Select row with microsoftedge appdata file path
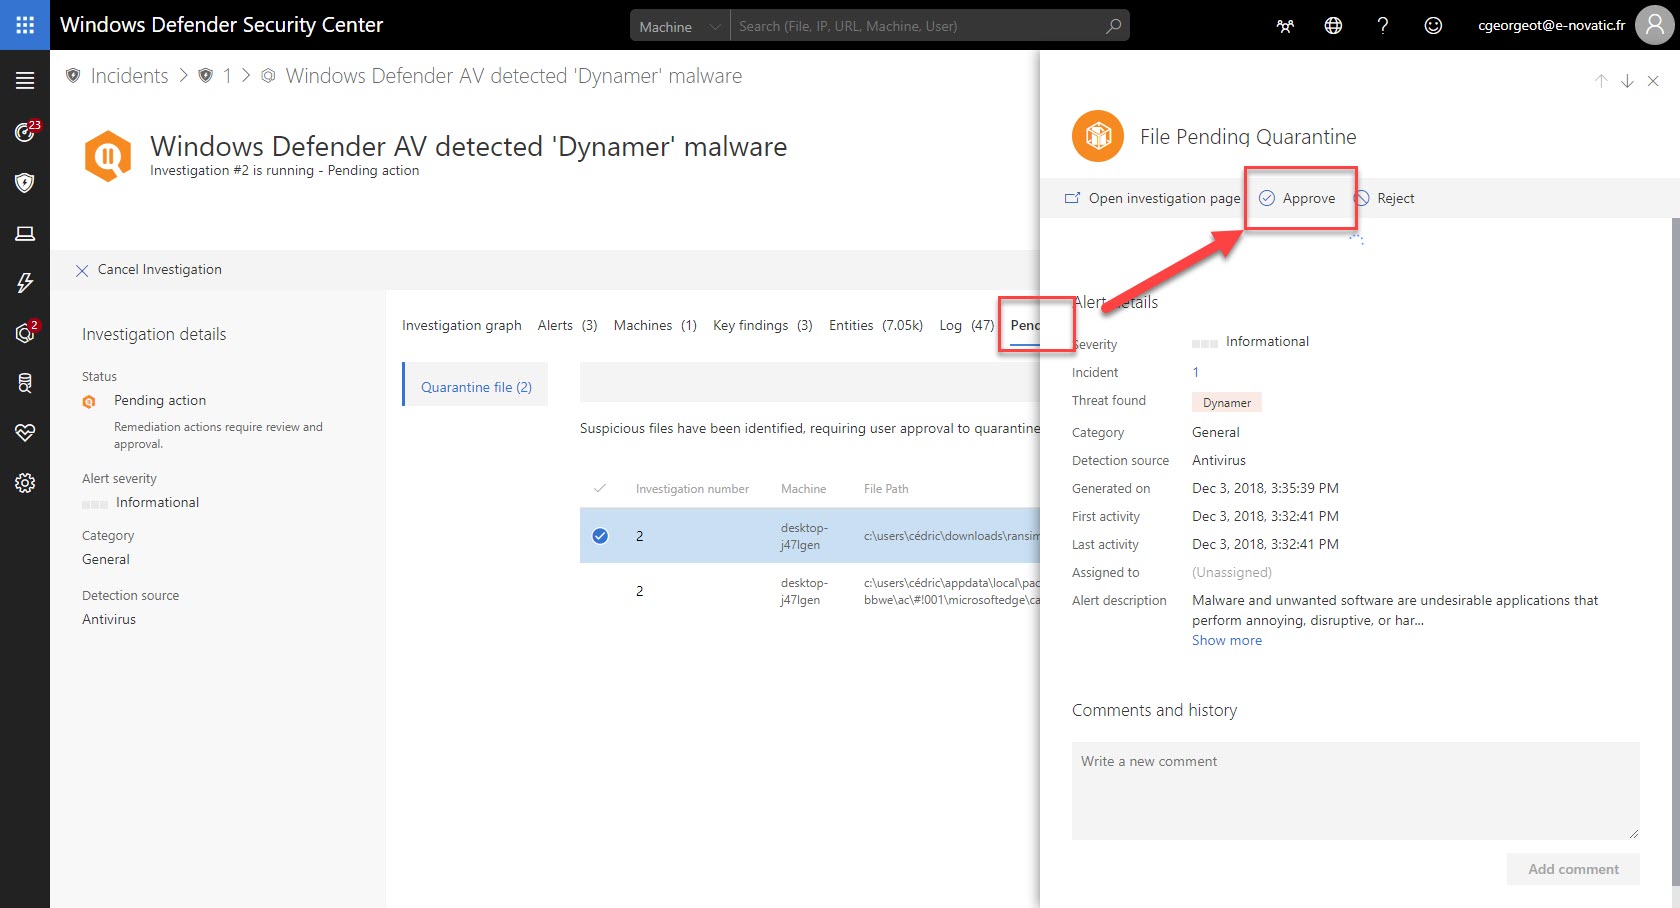1680x908 pixels. coord(810,591)
